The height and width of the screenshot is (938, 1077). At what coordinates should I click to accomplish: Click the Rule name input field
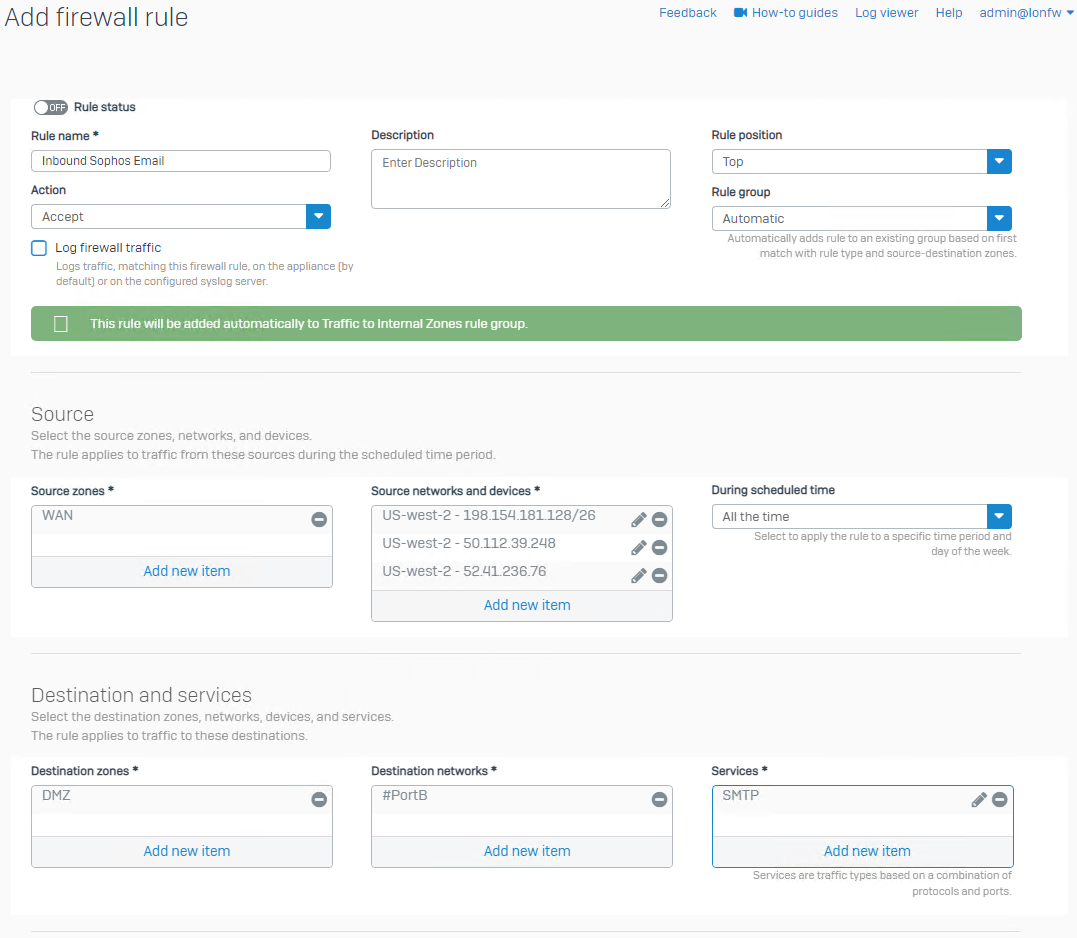coord(180,161)
